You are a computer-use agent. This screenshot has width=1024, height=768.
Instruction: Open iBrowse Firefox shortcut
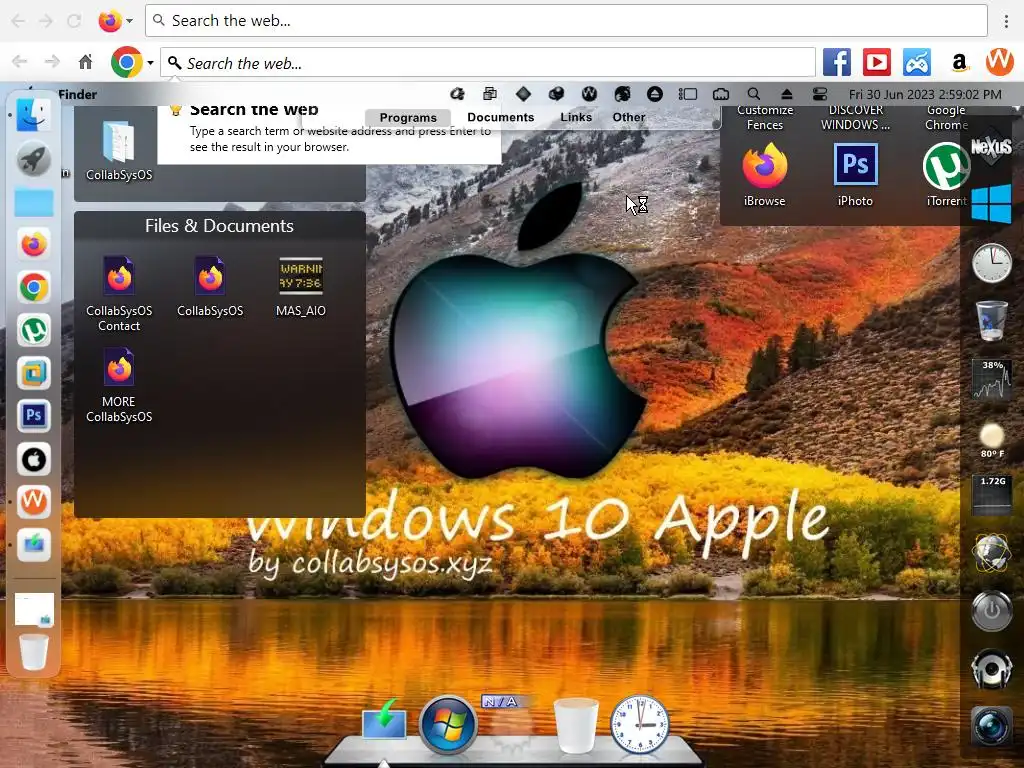pos(764,174)
